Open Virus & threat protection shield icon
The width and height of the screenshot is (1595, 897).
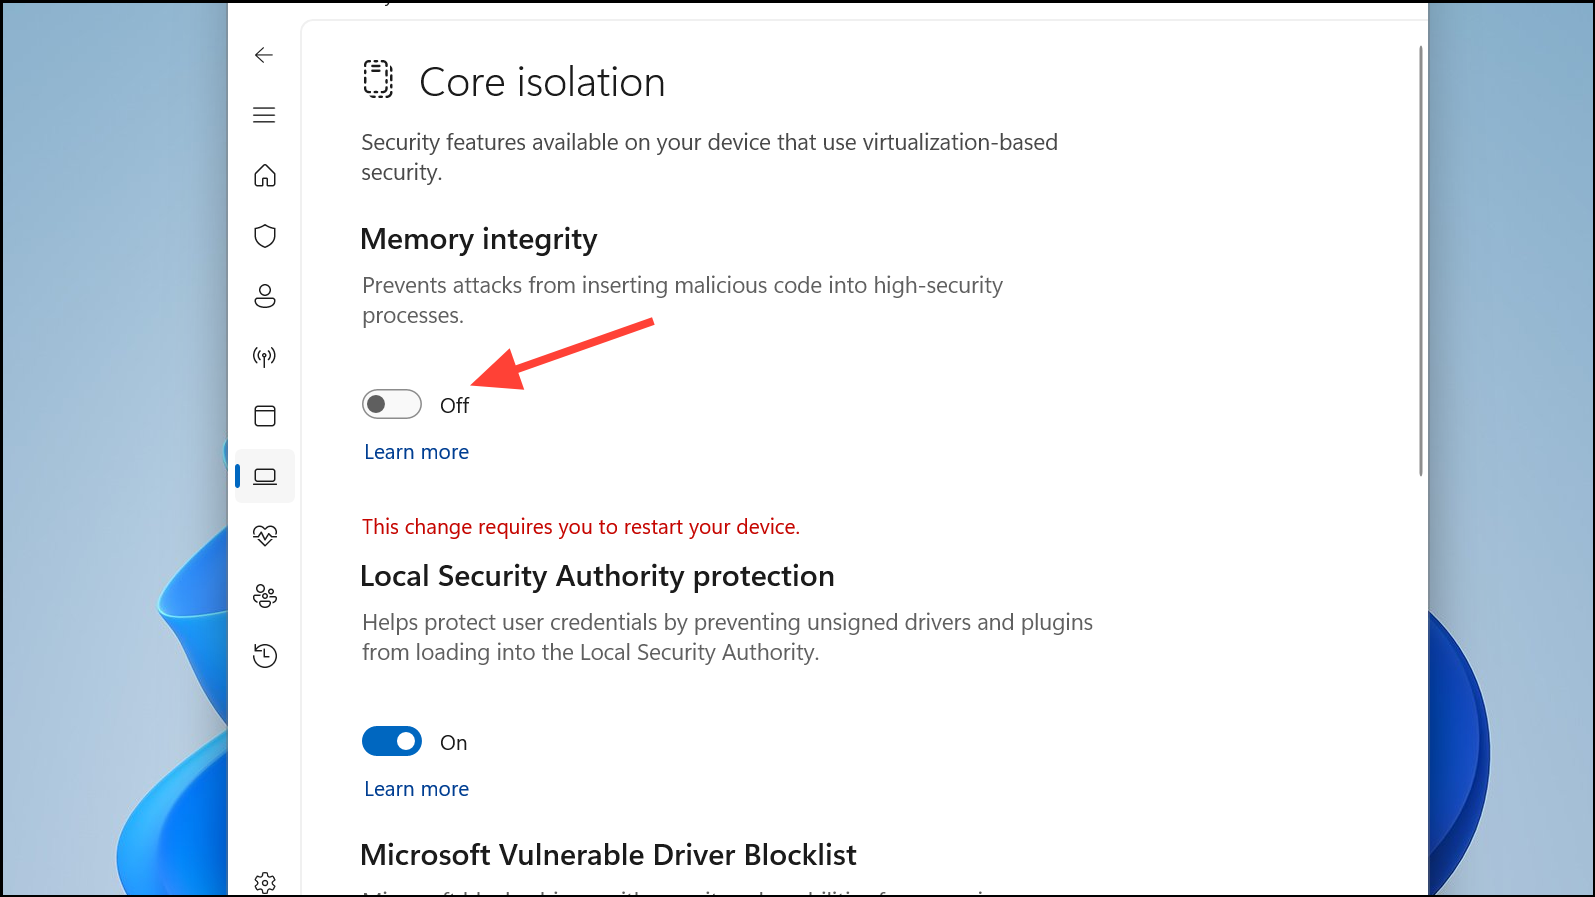coord(265,236)
